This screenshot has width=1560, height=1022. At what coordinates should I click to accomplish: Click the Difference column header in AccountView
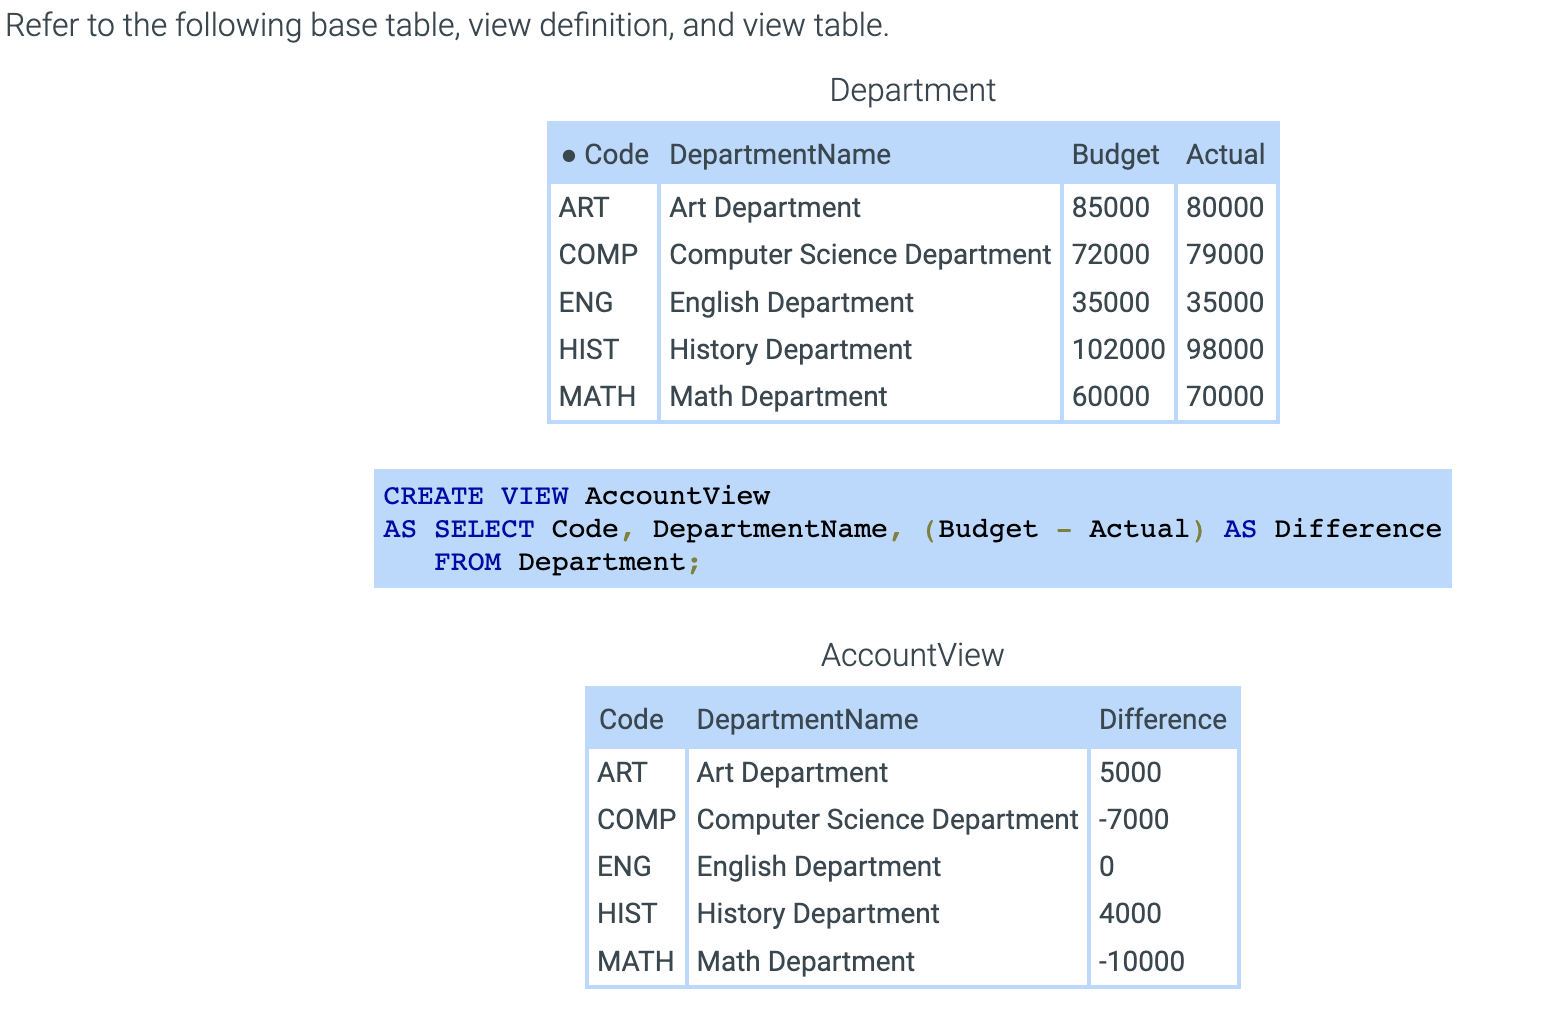click(1162, 719)
